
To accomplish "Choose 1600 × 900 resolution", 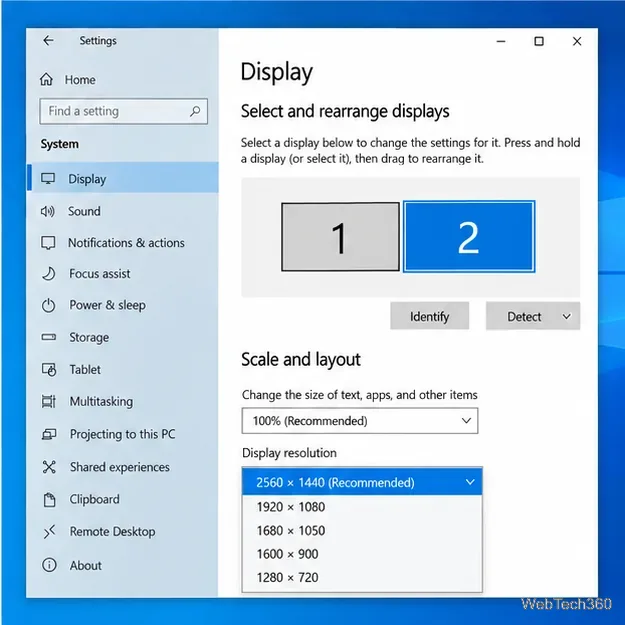I will click(362, 554).
